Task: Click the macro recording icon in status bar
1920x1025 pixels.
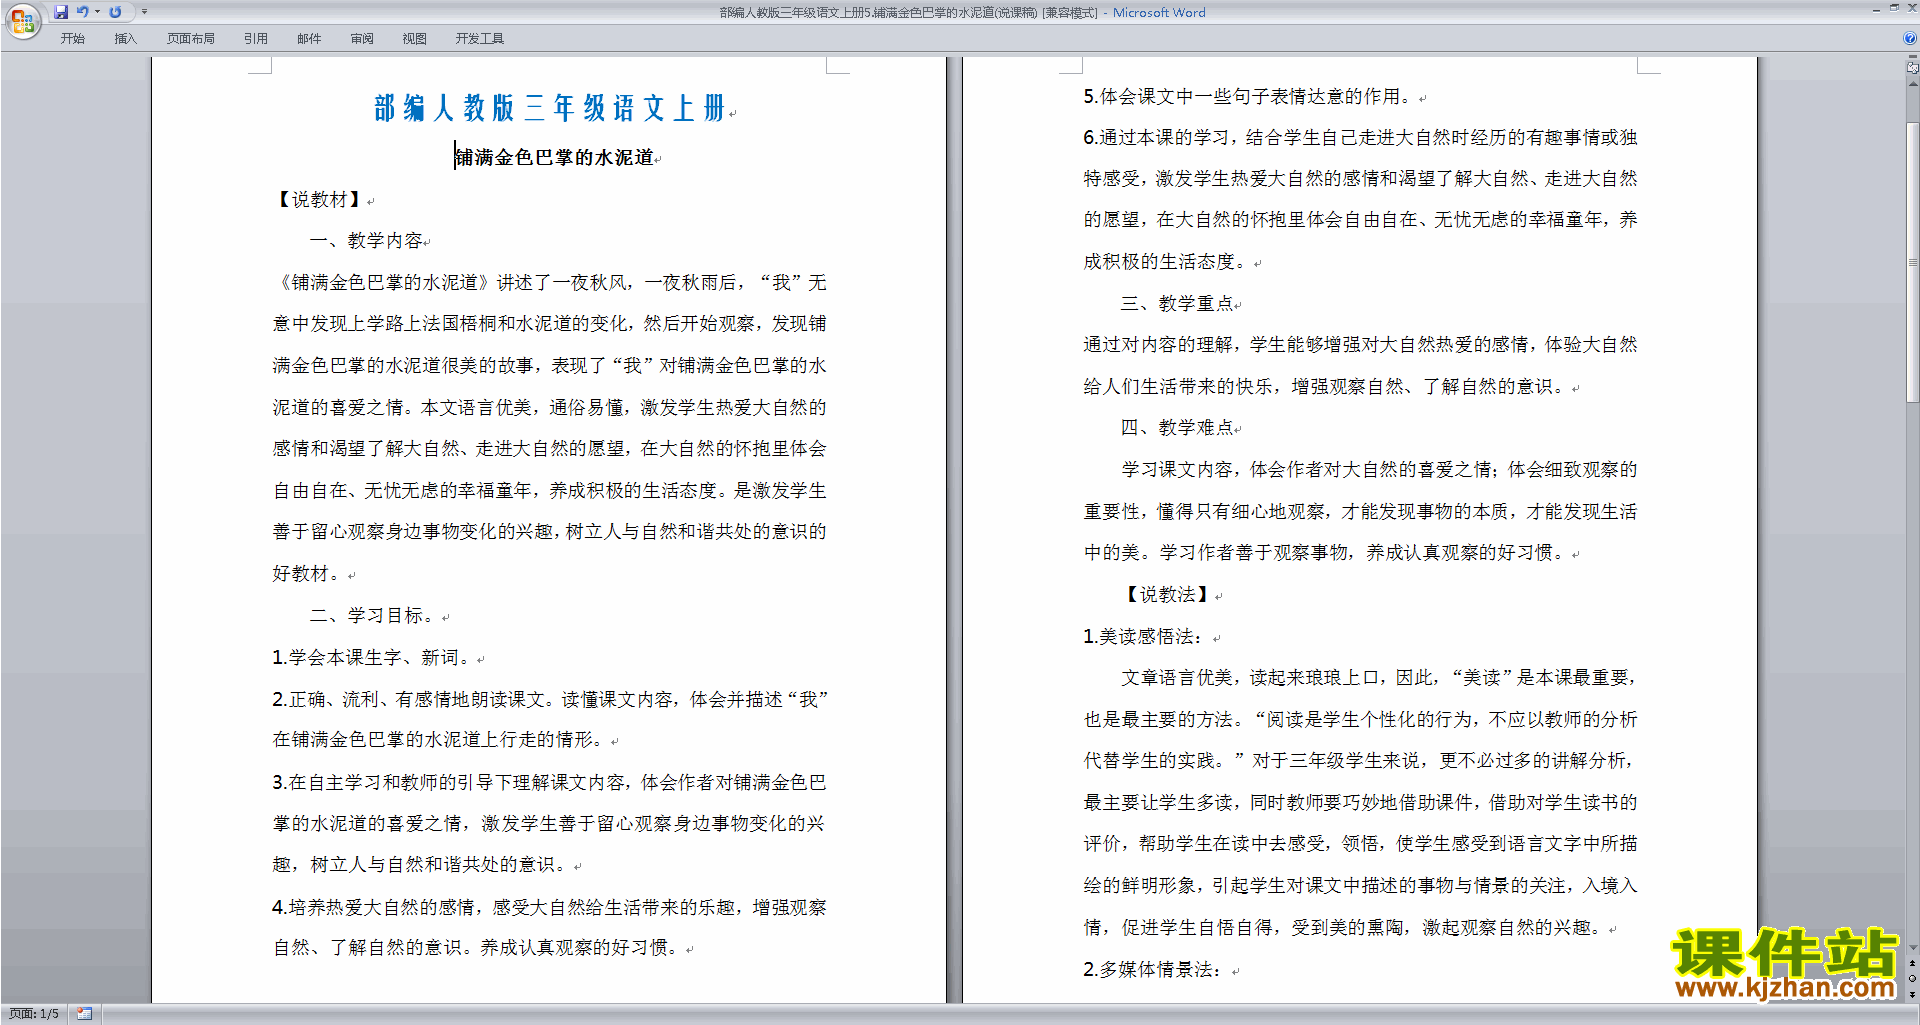Action: click(x=85, y=1014)
